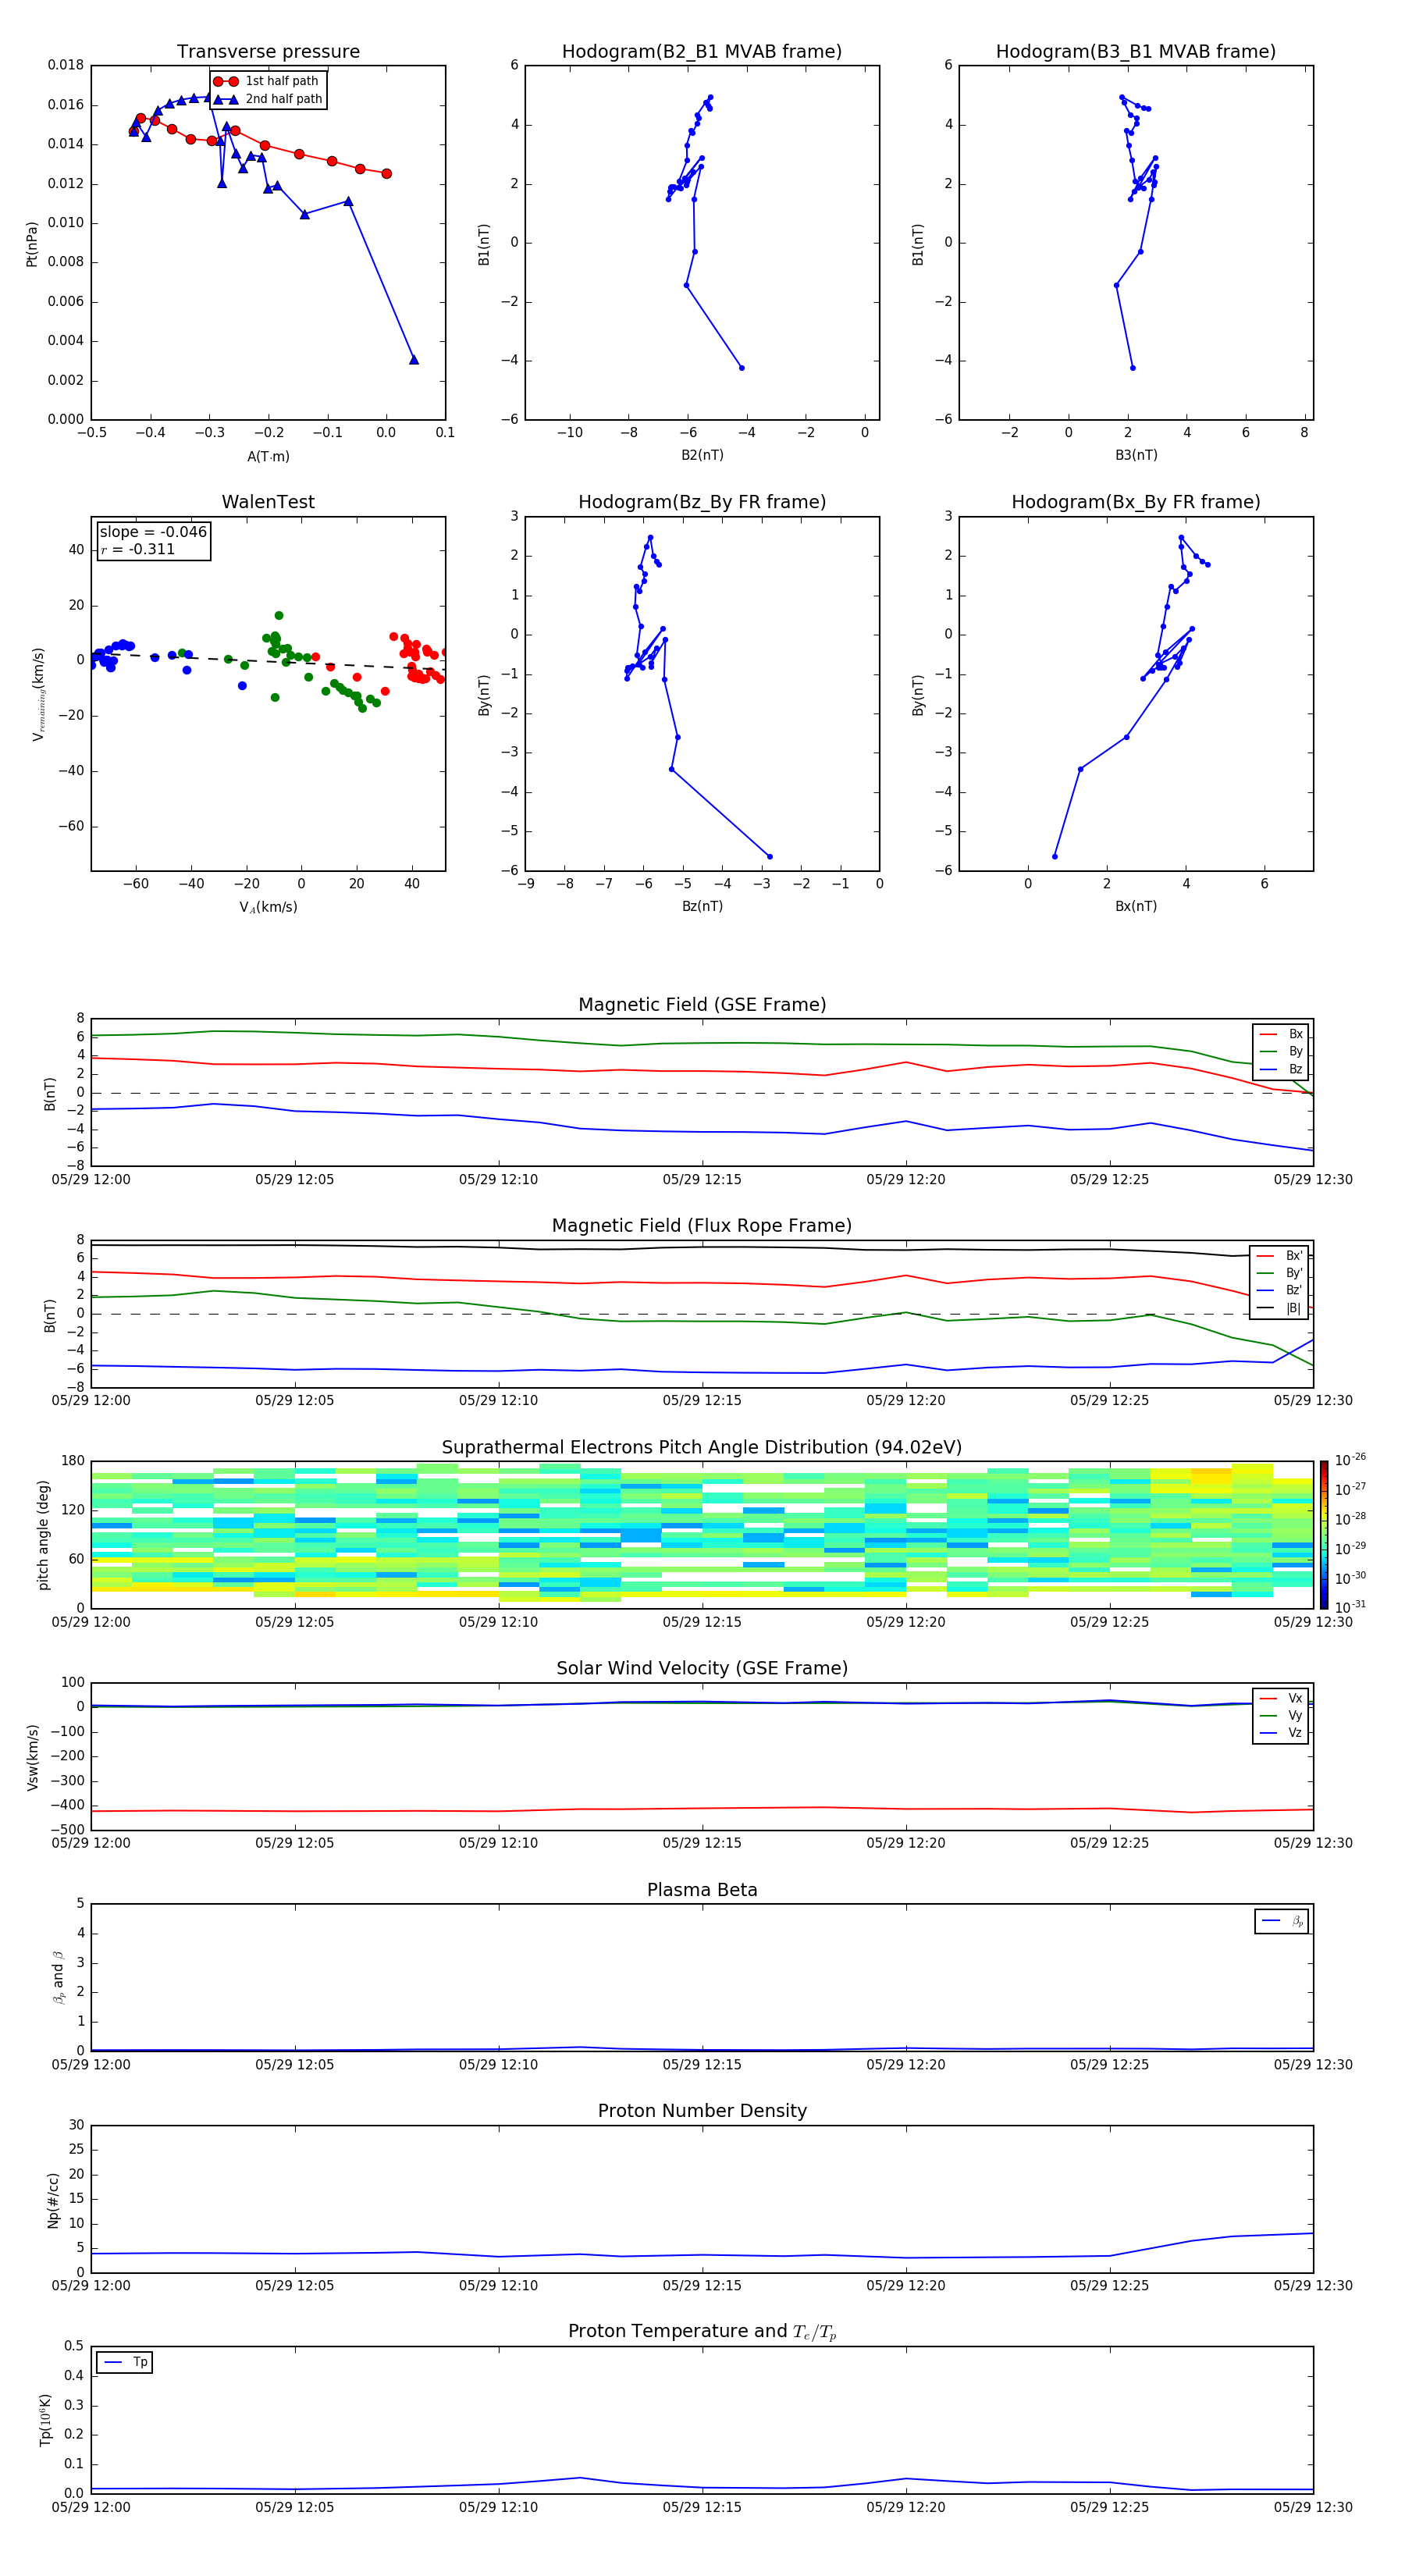
Task: Click the 'Pt(nPa)' y-axis label
Action: 32,243
